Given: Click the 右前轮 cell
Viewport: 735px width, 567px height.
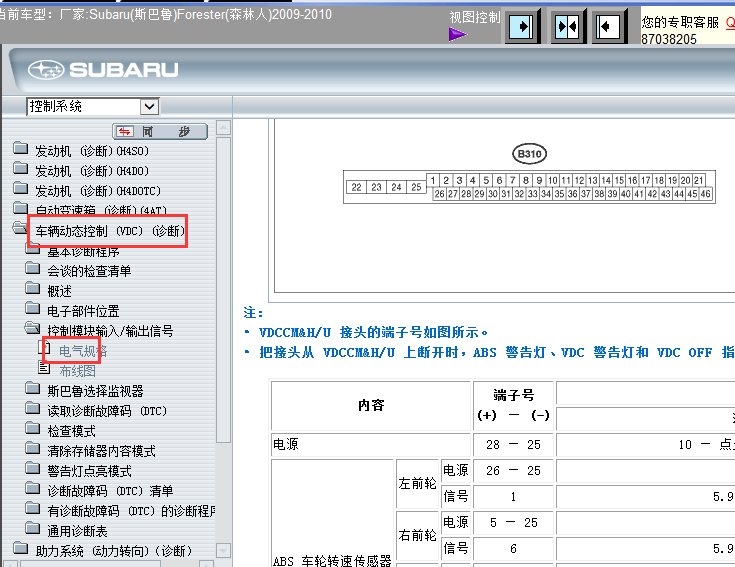Looking at the screenshot, I should pos(417,535).
